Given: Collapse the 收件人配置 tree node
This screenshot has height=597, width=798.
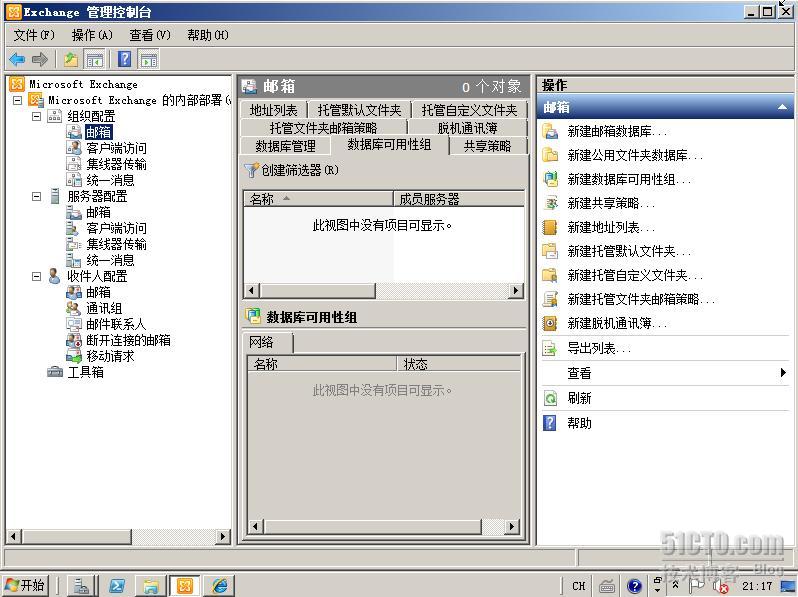Looking at the screenshot, I should (x=36, y=276).
